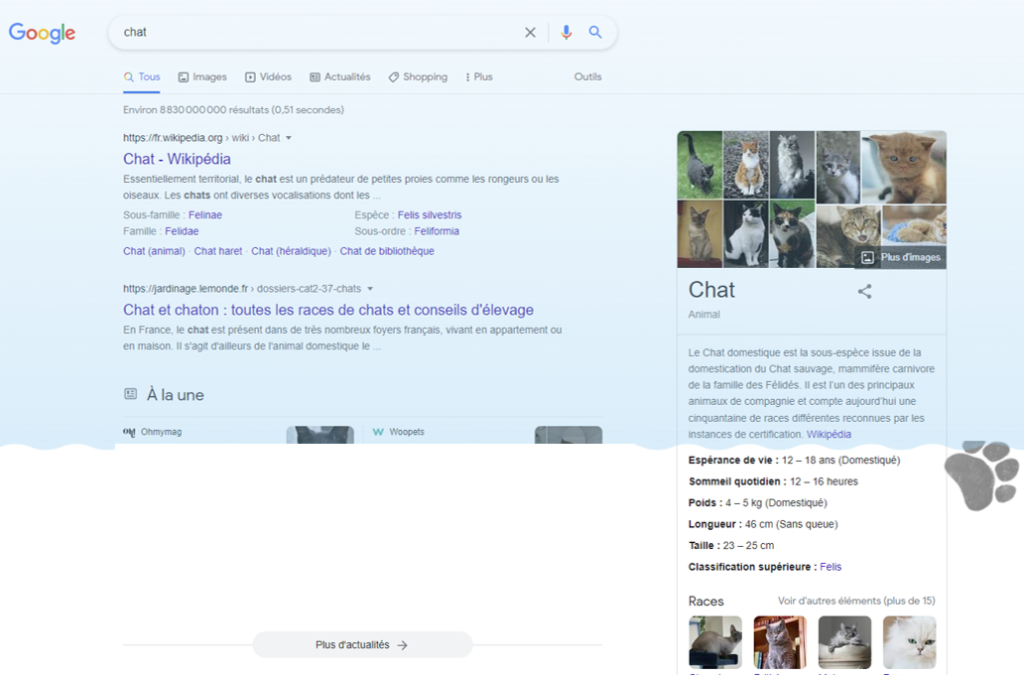Click the 'À la une' news icon

click(131, 394)
